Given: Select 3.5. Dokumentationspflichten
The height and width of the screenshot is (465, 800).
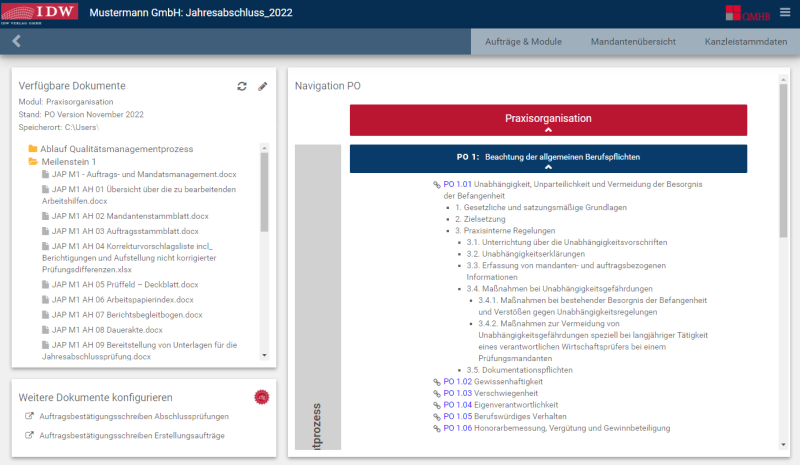Looking at the screenshot, I should (x=519, y=370).
